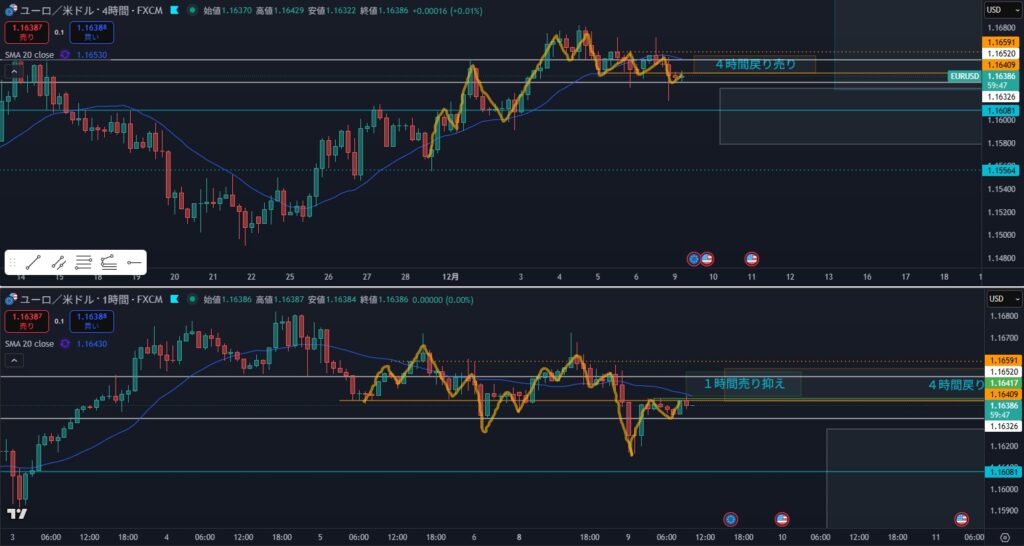Select the trend line tool in floating toolbar
The image size is (1024, 546).
pyautogui.click(x=34, y=262)
